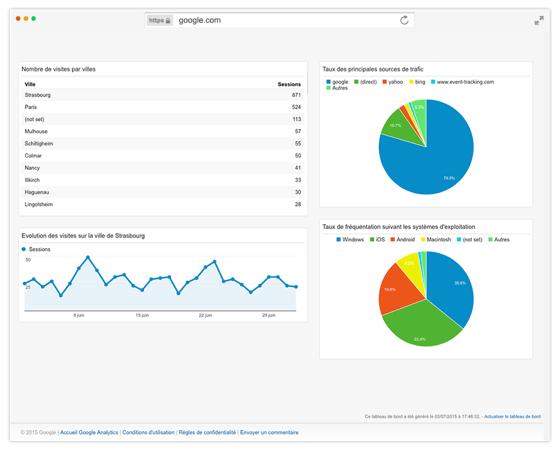Click the Windows legend swatch
The image size is (560, 451).
click(338, 240)
